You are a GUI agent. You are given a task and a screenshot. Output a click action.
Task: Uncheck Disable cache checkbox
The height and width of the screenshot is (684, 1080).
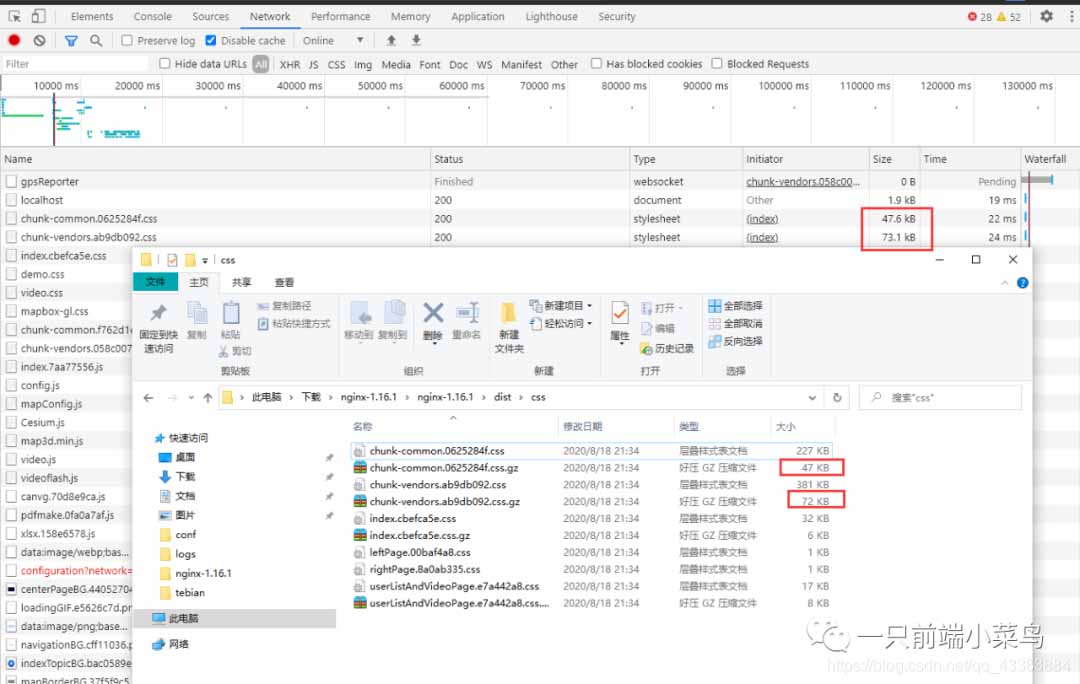click(211, 41)
